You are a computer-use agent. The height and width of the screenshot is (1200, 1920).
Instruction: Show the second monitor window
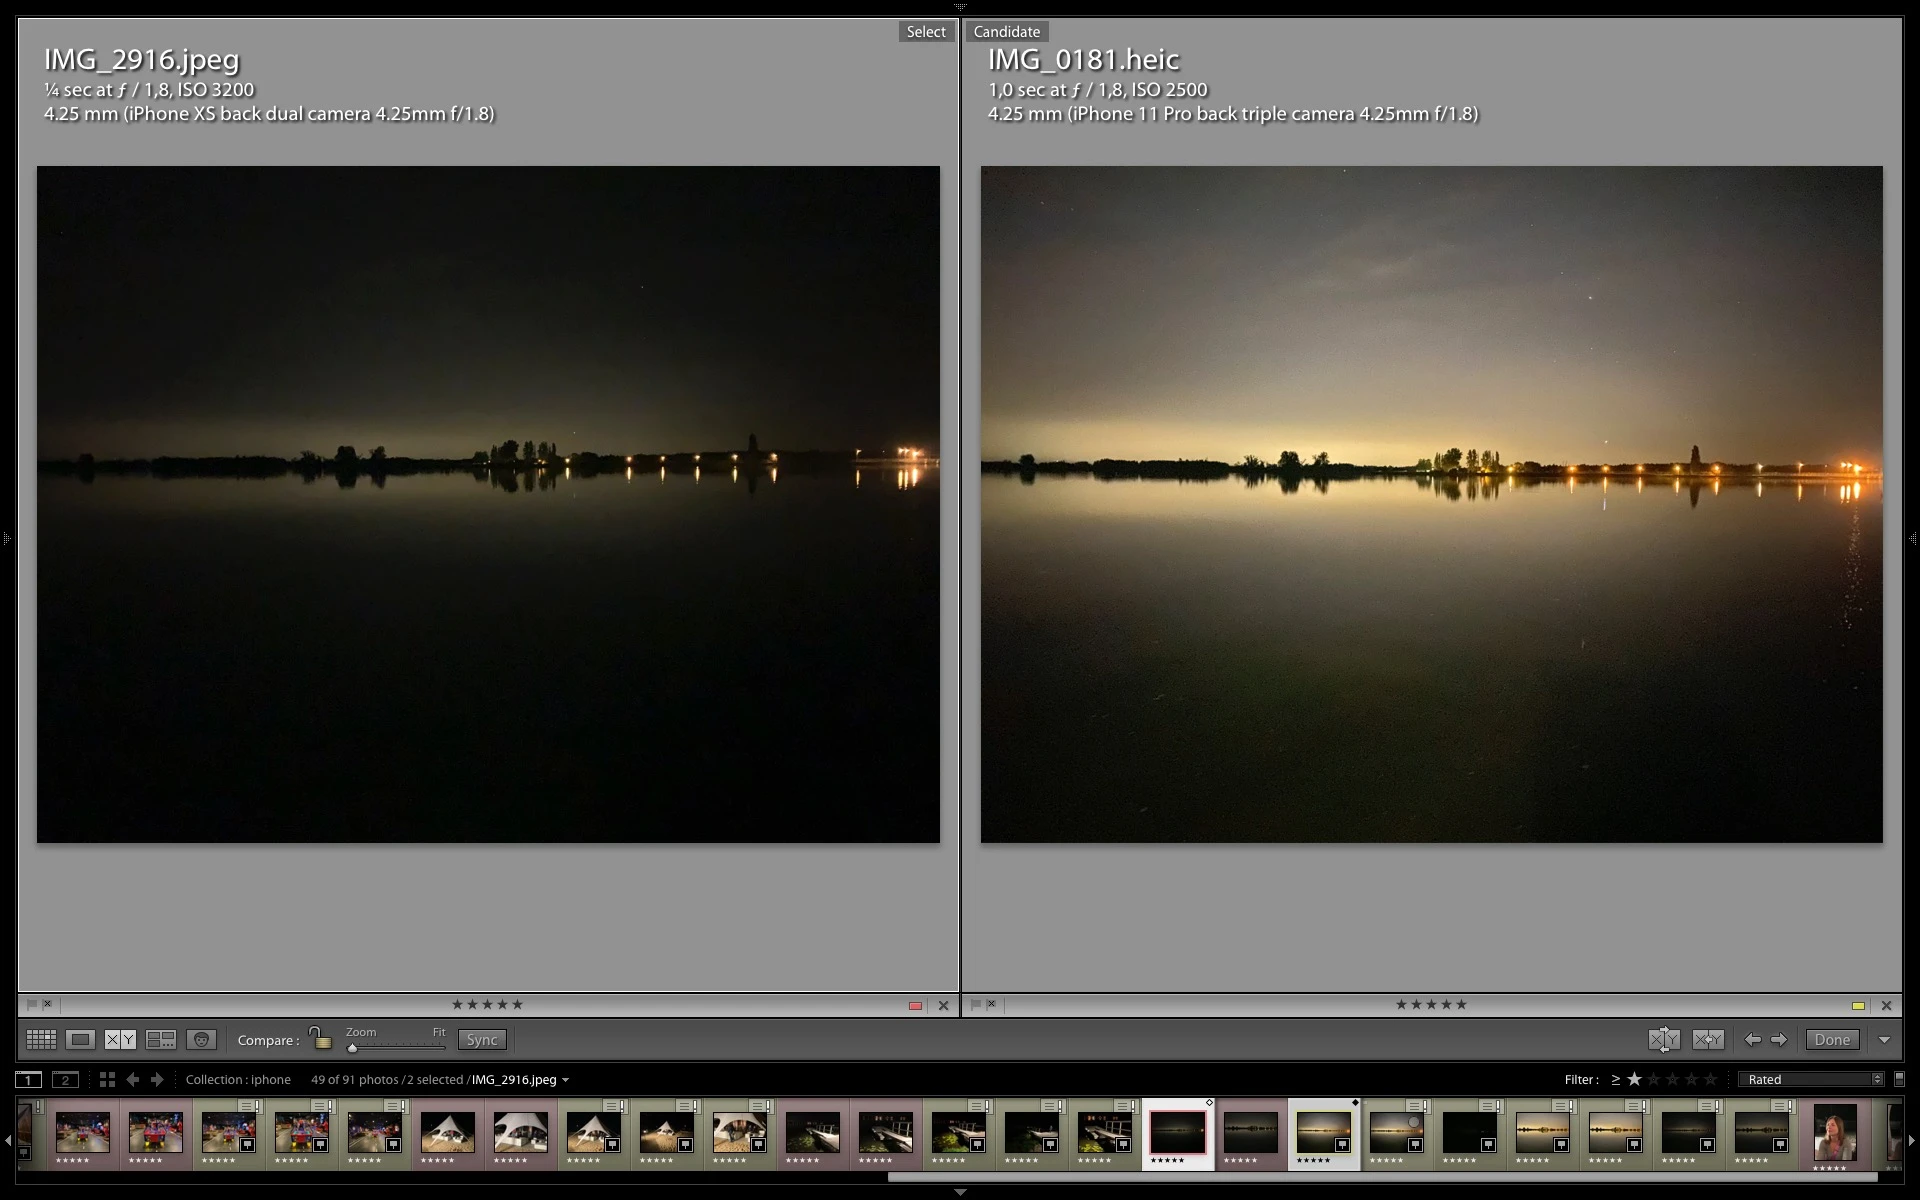65,1079
